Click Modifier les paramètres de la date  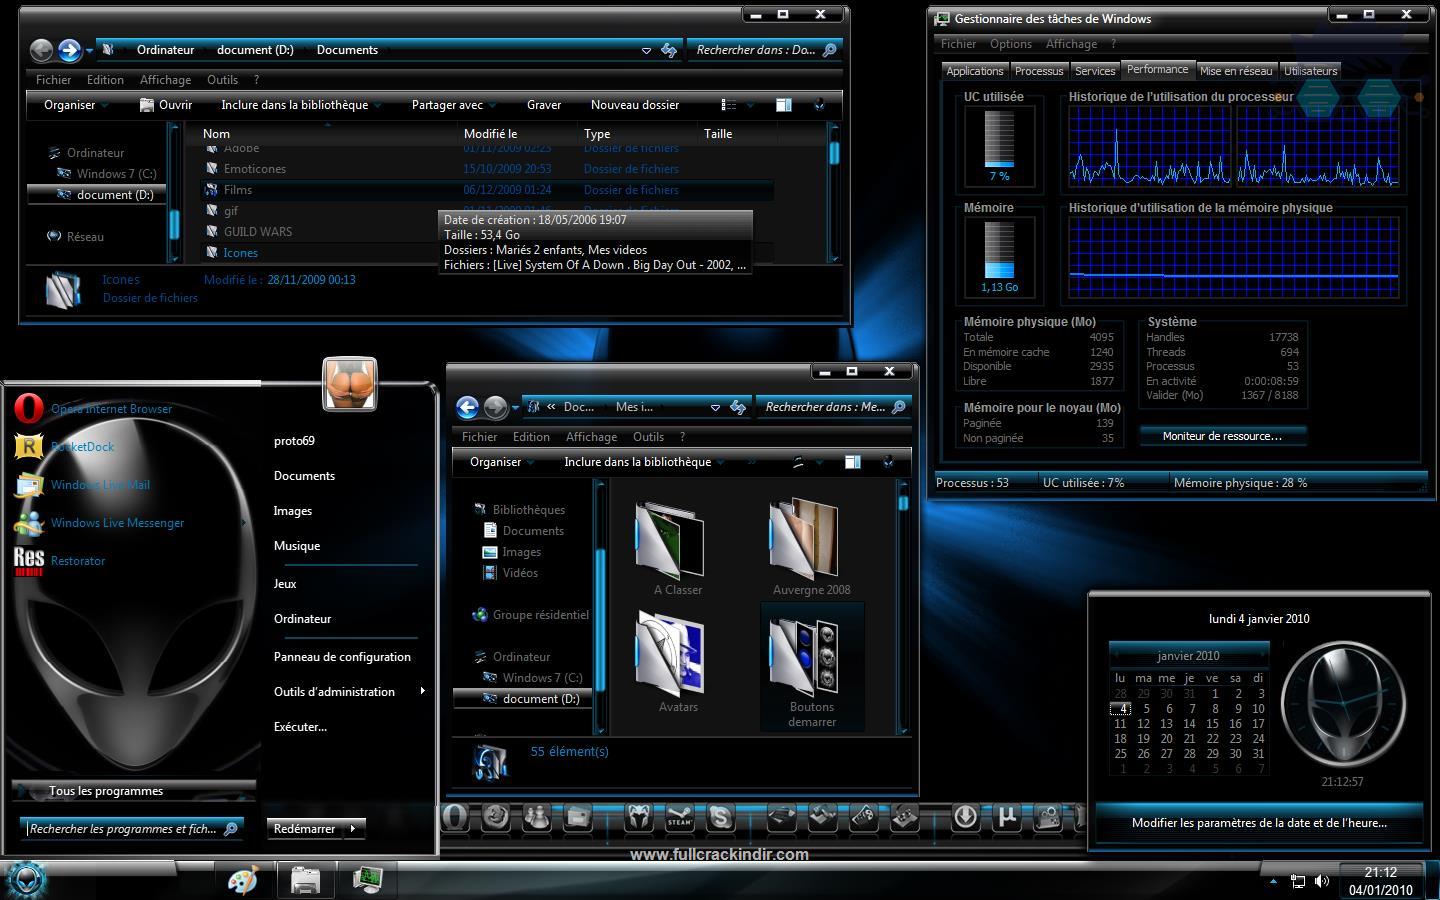coord(1259,823)
